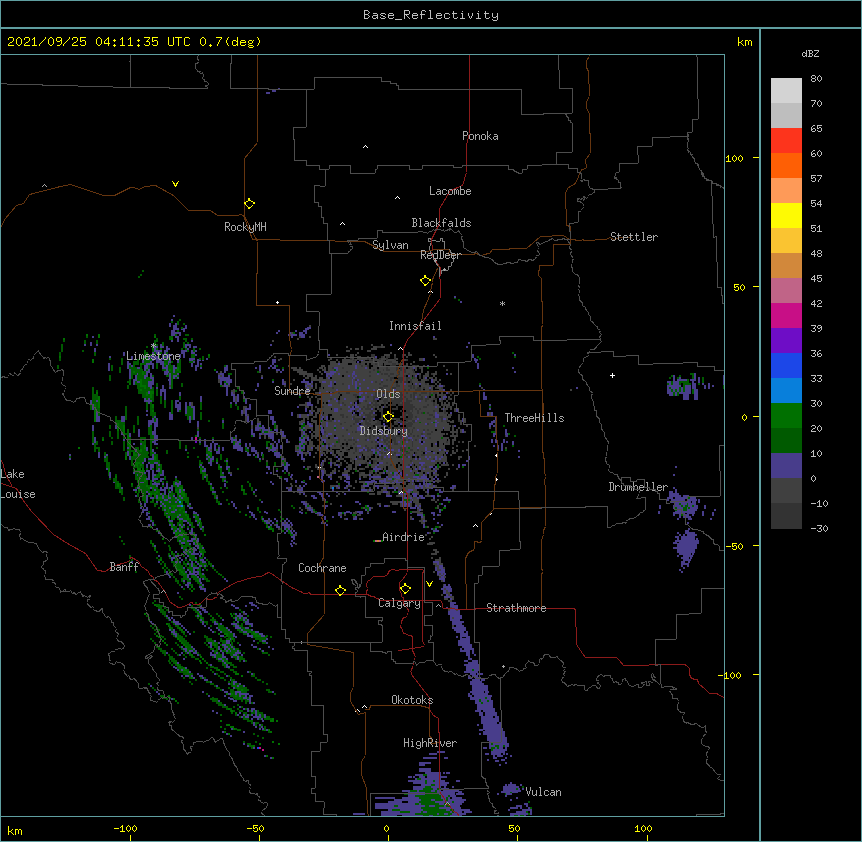Pick the red 60-65 dBZ legend swatch

(x=786, y=141)
